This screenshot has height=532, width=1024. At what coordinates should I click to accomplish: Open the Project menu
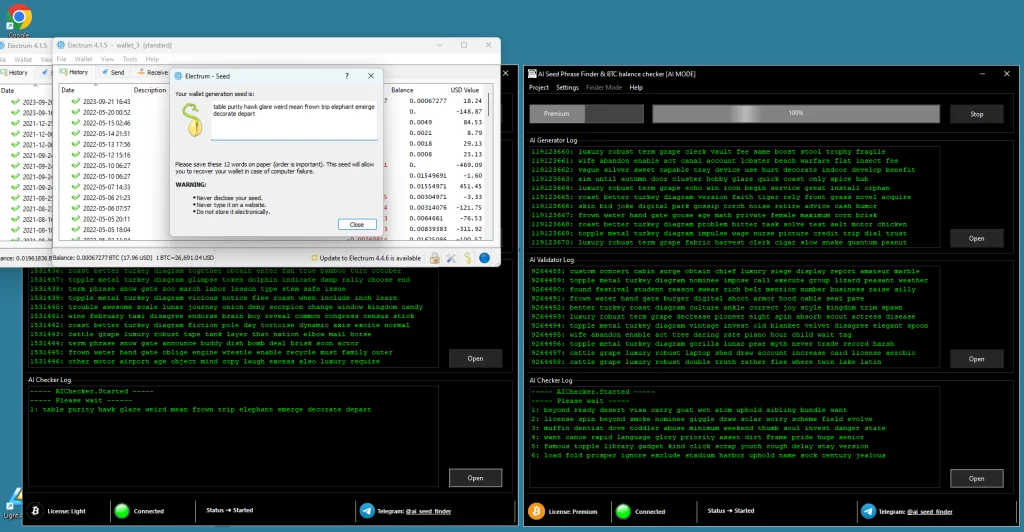pos(538,87)
